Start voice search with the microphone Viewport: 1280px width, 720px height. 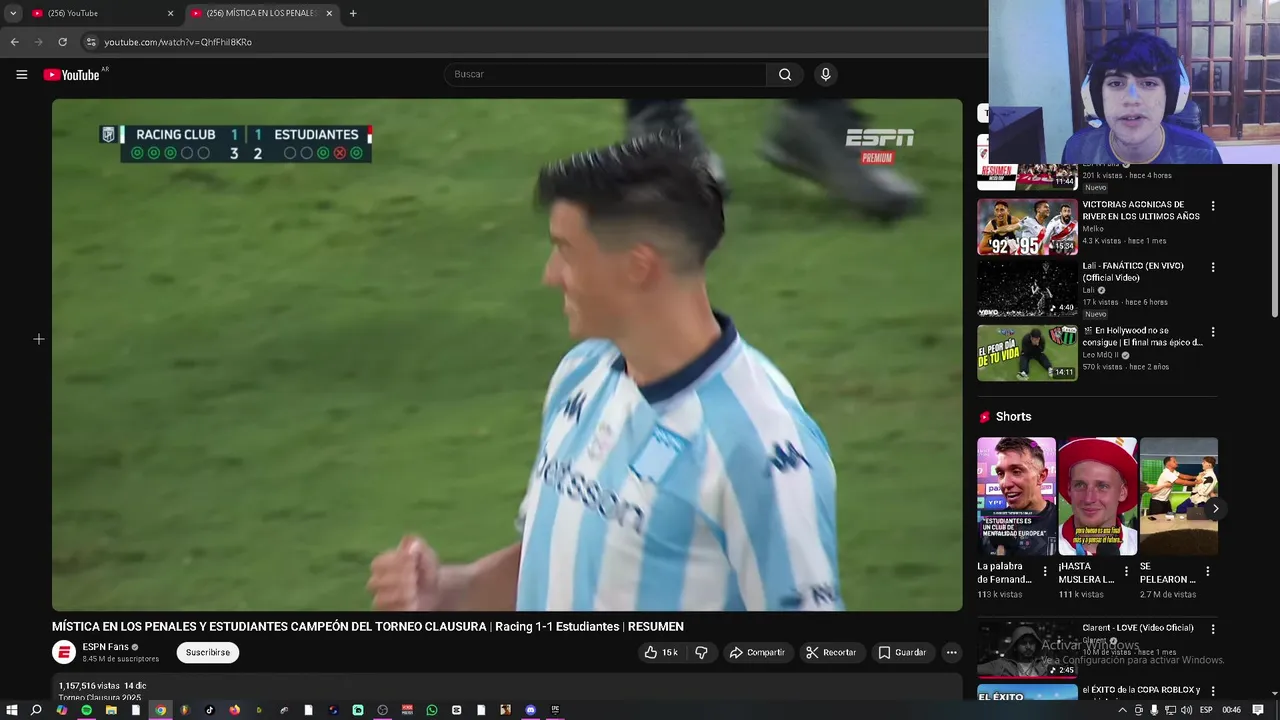click(825, 74)
